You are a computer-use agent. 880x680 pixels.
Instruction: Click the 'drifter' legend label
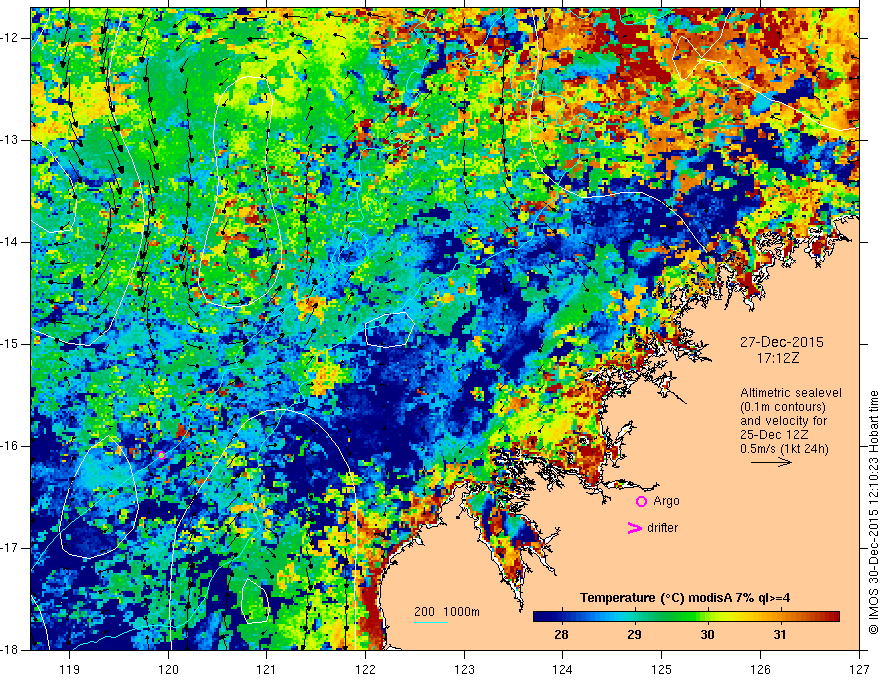click(x=662, y=528)
